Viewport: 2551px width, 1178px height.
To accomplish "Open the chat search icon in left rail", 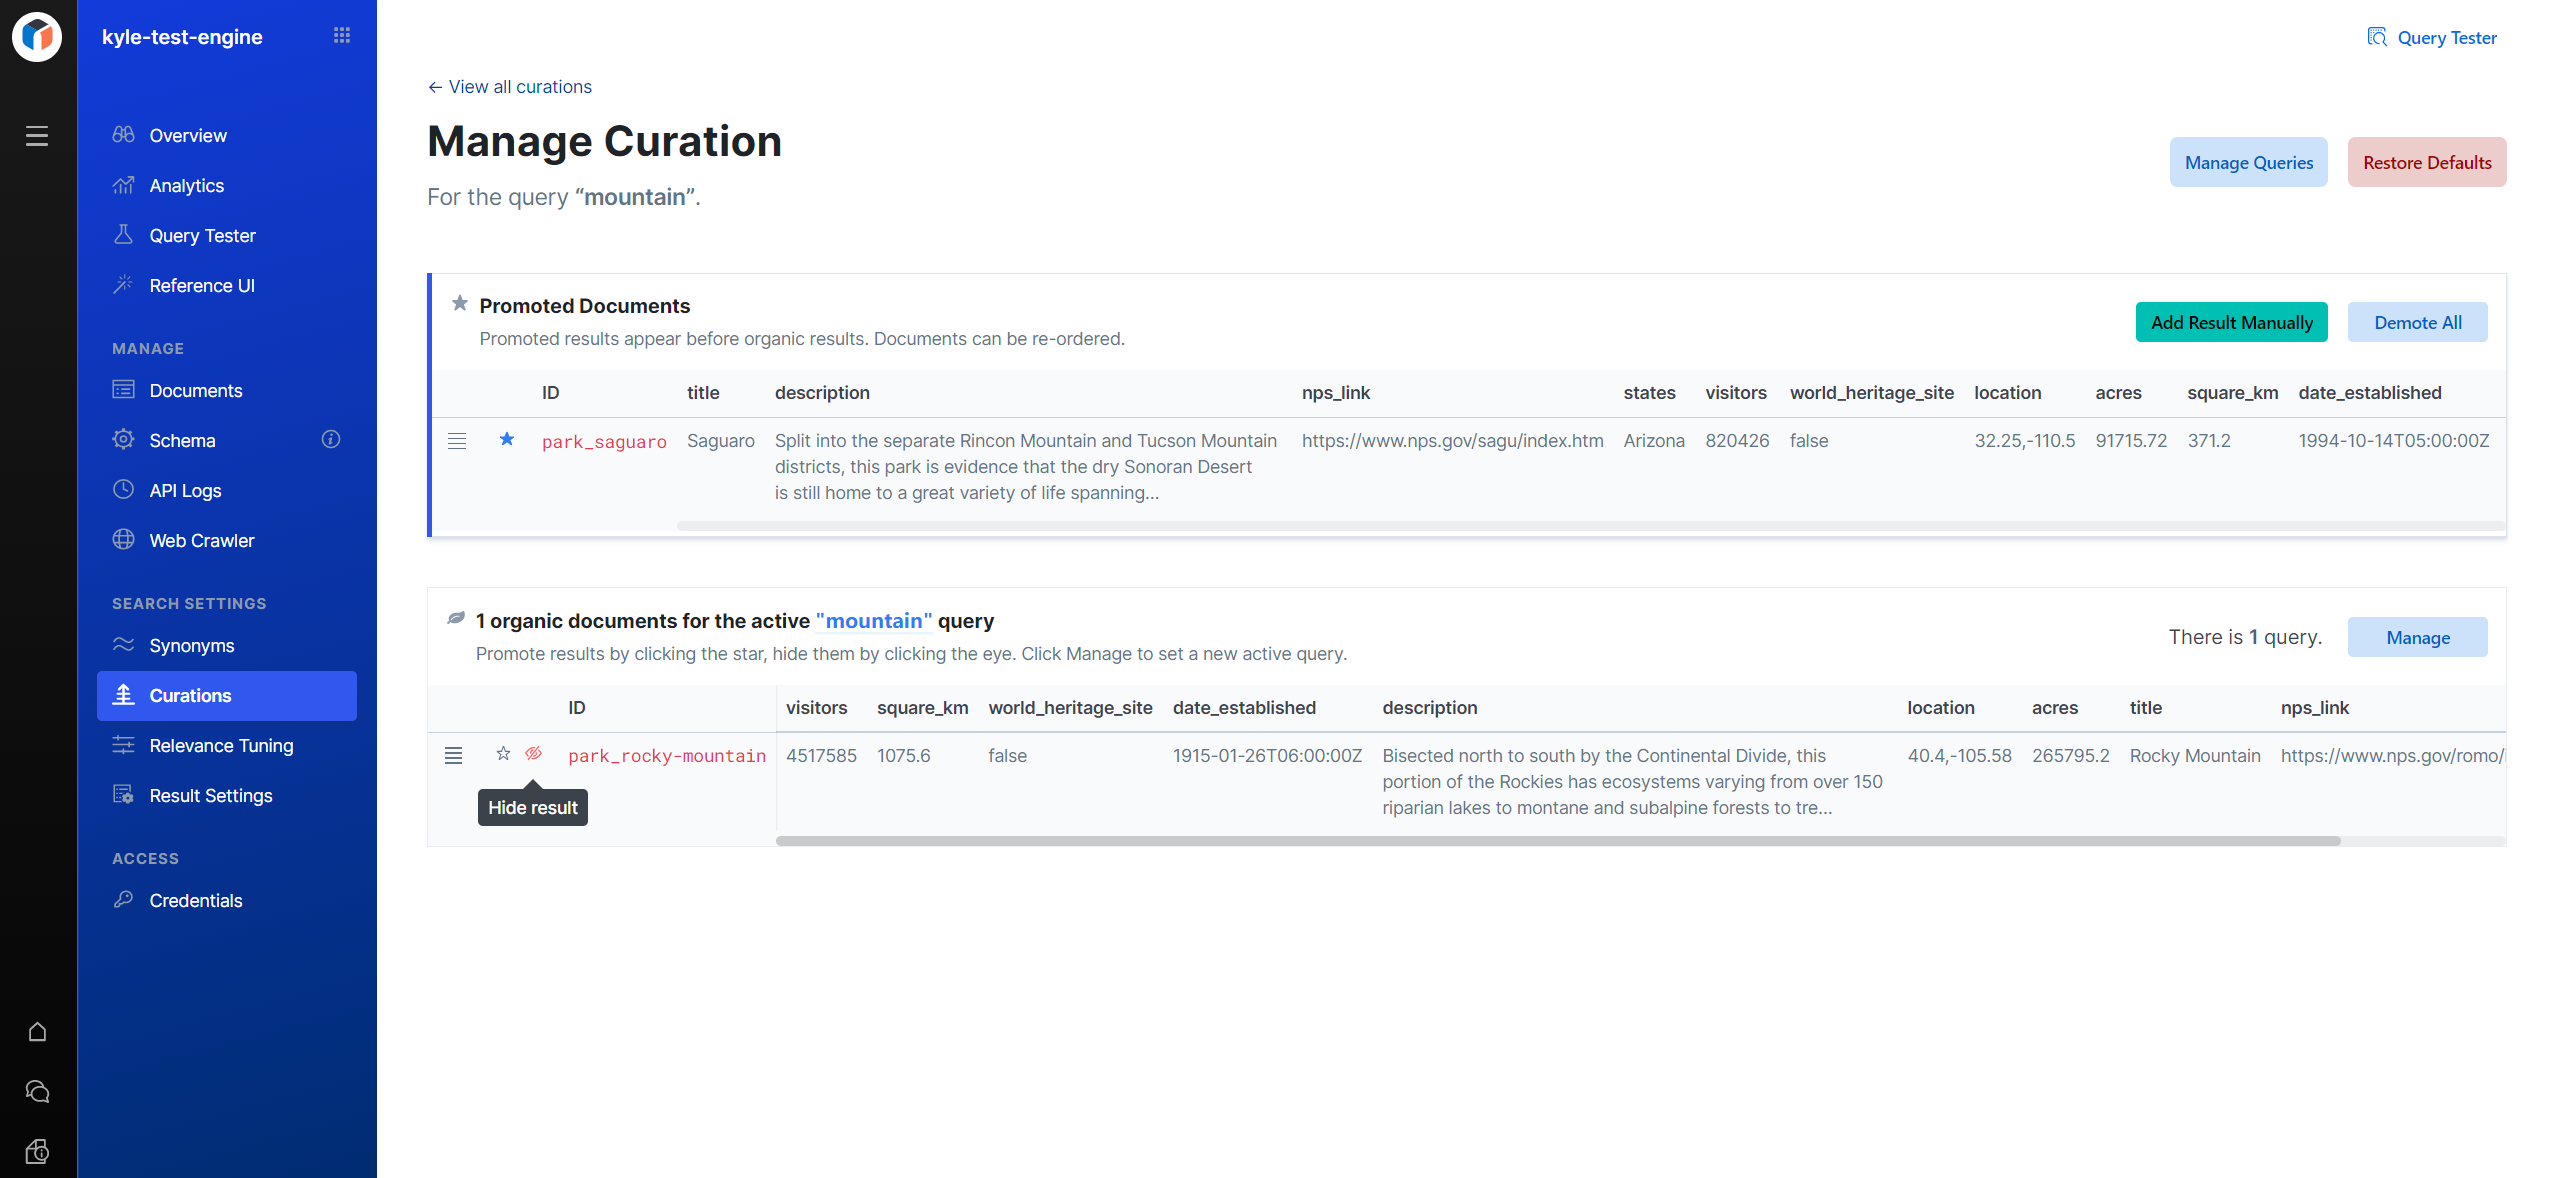I will coord(37,1091).
